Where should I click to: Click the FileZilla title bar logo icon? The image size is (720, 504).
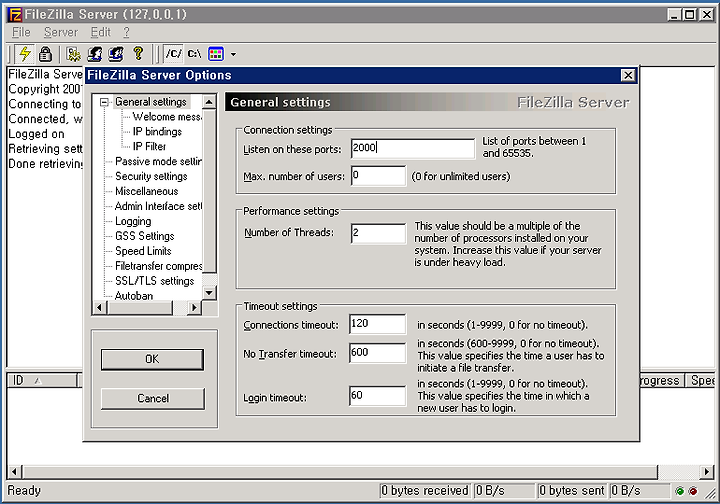pos(15,15)
